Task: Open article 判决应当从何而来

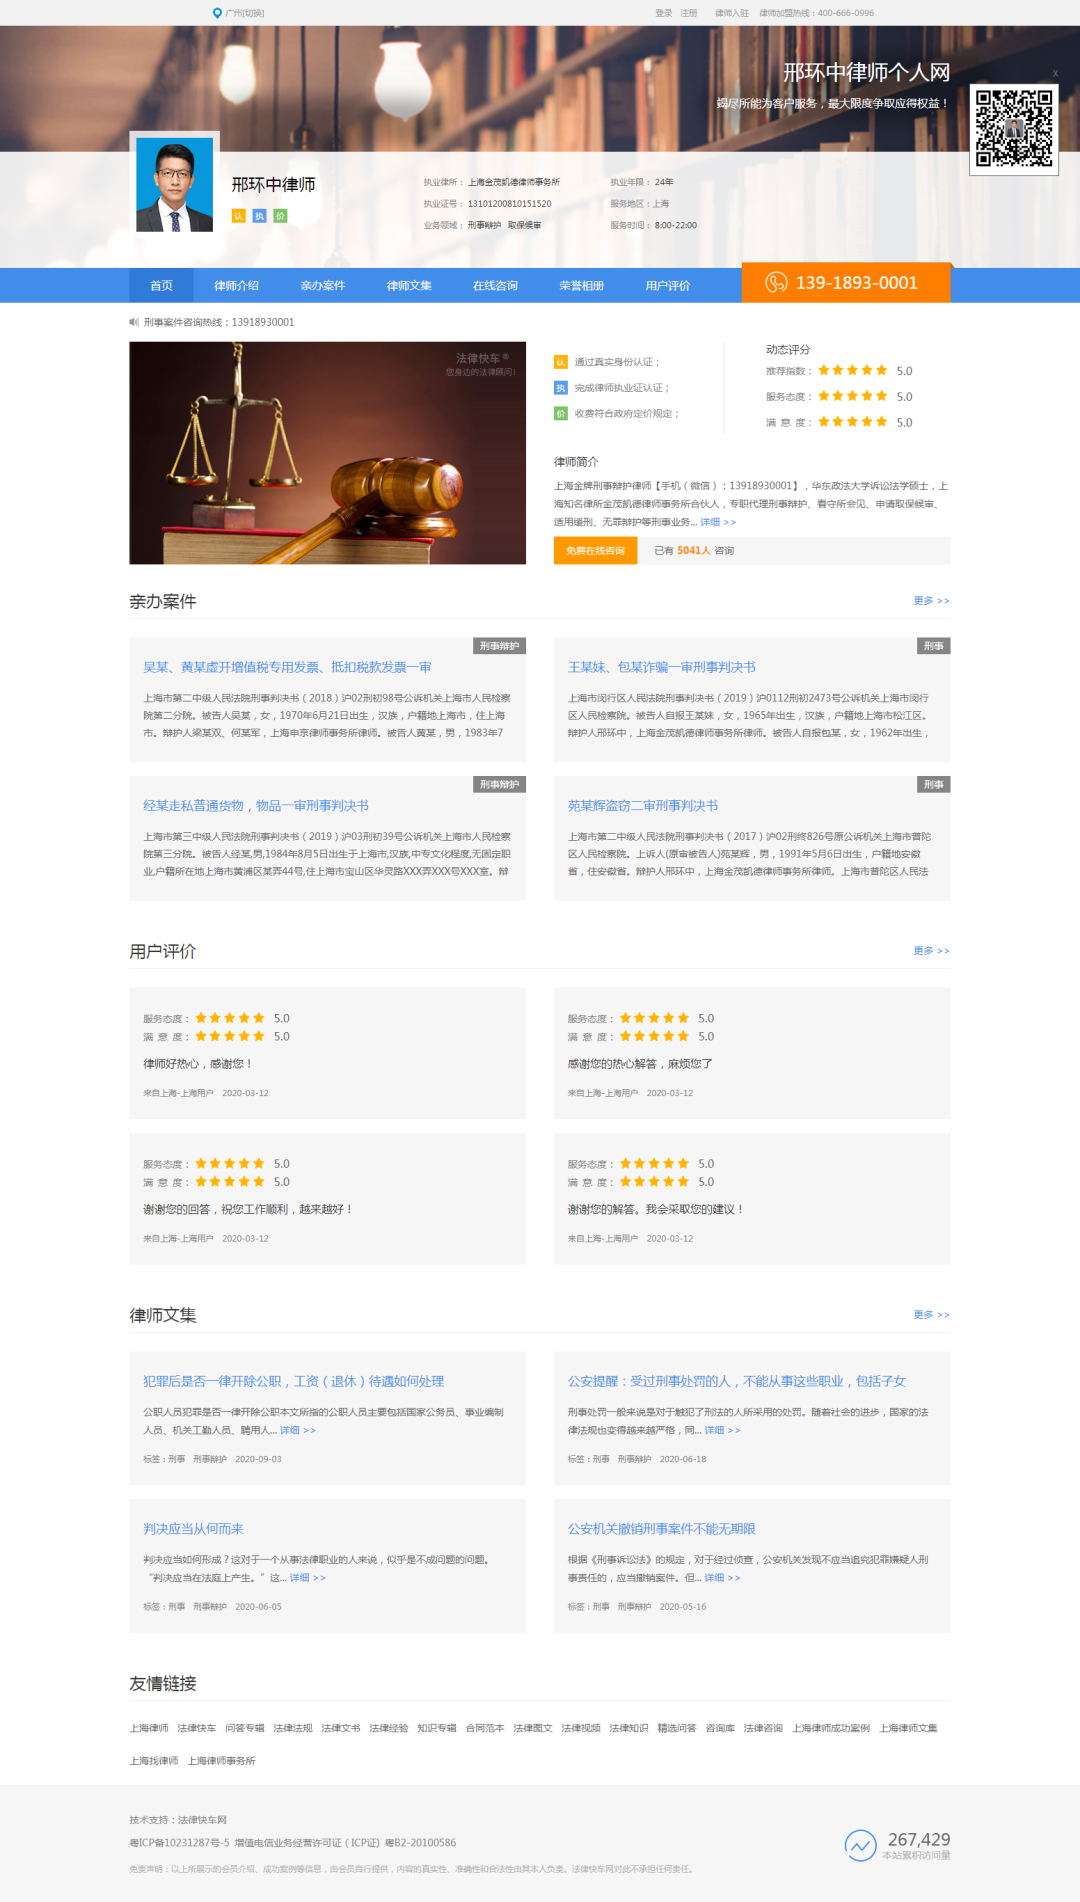Action: tap(193, 1529)
